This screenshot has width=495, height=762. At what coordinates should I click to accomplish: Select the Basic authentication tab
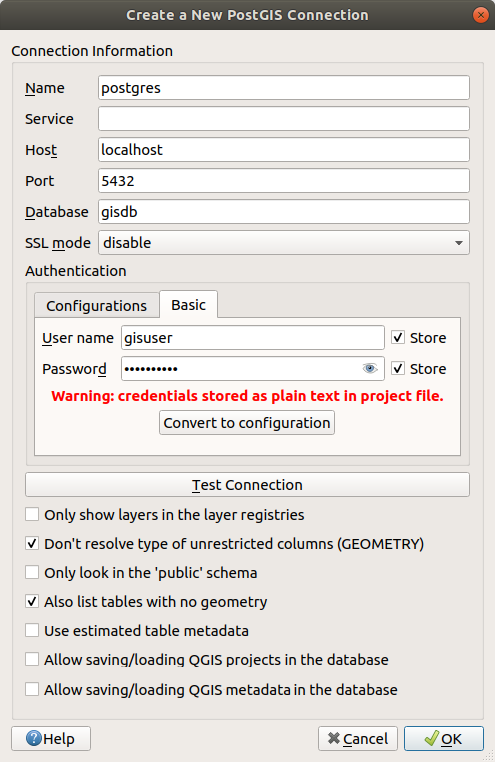(x=188, y=305)
